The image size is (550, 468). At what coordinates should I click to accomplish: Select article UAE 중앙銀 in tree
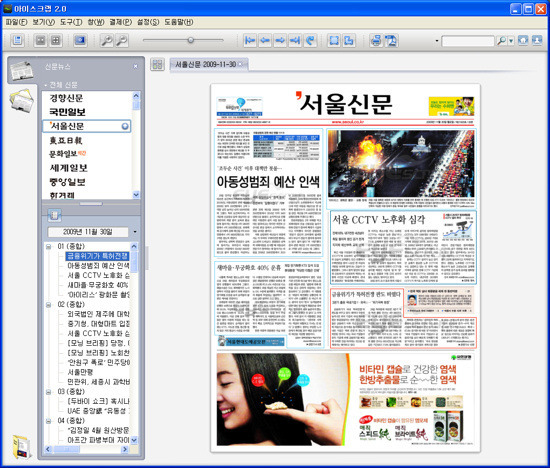click(x=98, y=411)
